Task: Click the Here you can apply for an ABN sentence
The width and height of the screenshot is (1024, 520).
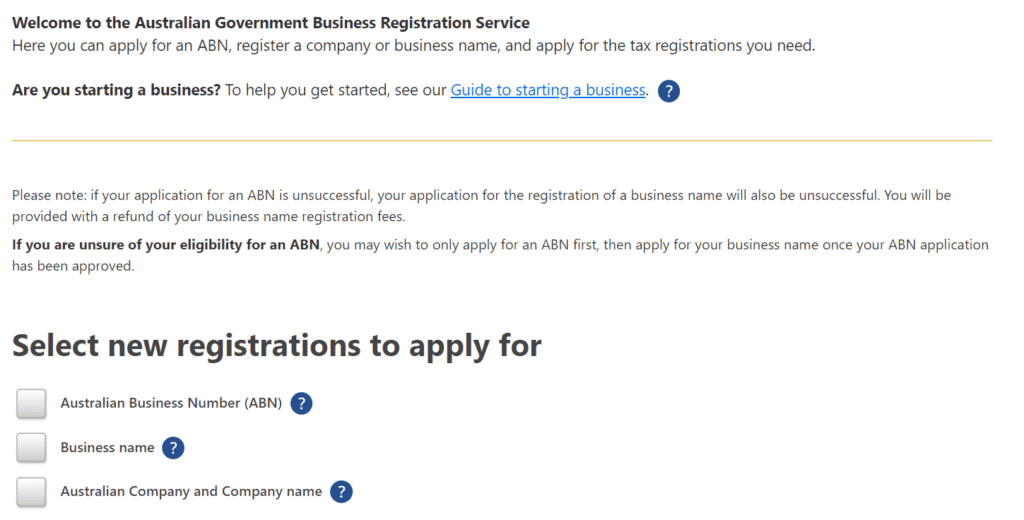Action: point(413,46)
